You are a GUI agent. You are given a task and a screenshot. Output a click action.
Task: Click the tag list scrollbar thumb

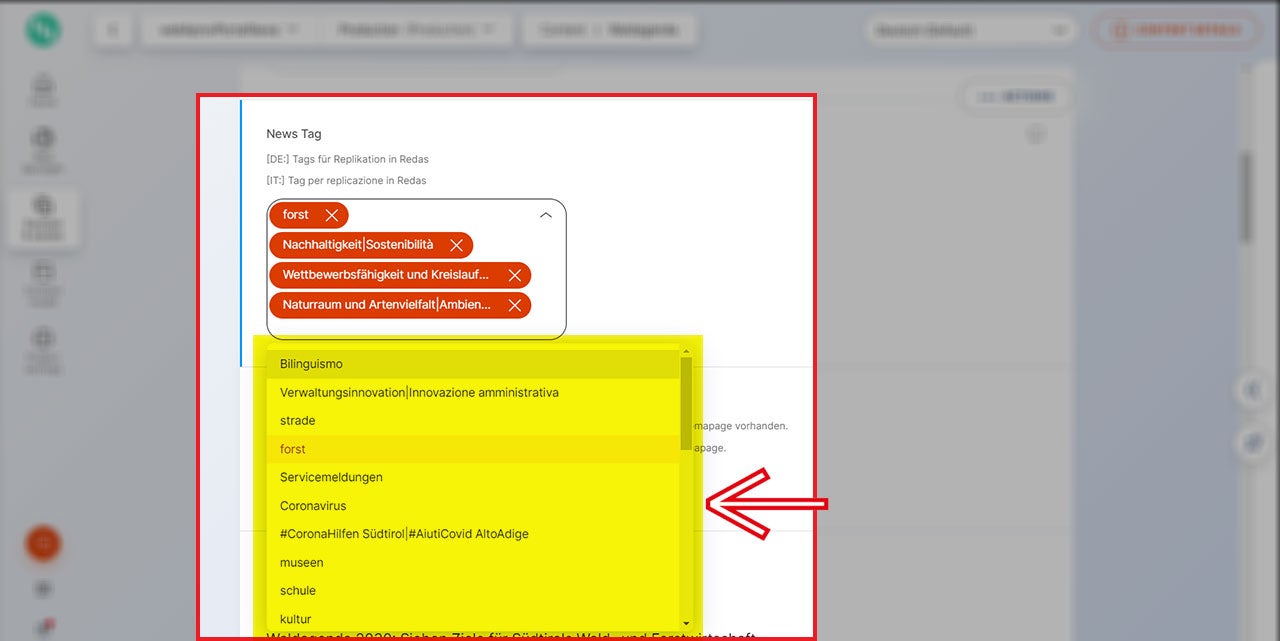click(x=686, y=400)
